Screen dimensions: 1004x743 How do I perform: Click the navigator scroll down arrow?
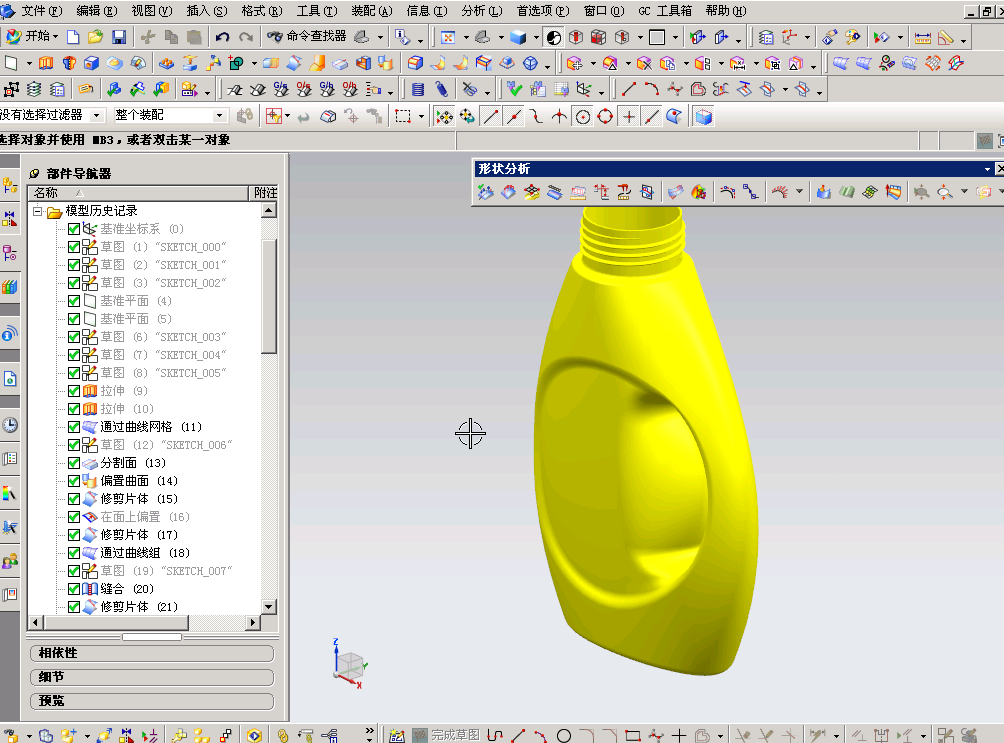point(269,607)
